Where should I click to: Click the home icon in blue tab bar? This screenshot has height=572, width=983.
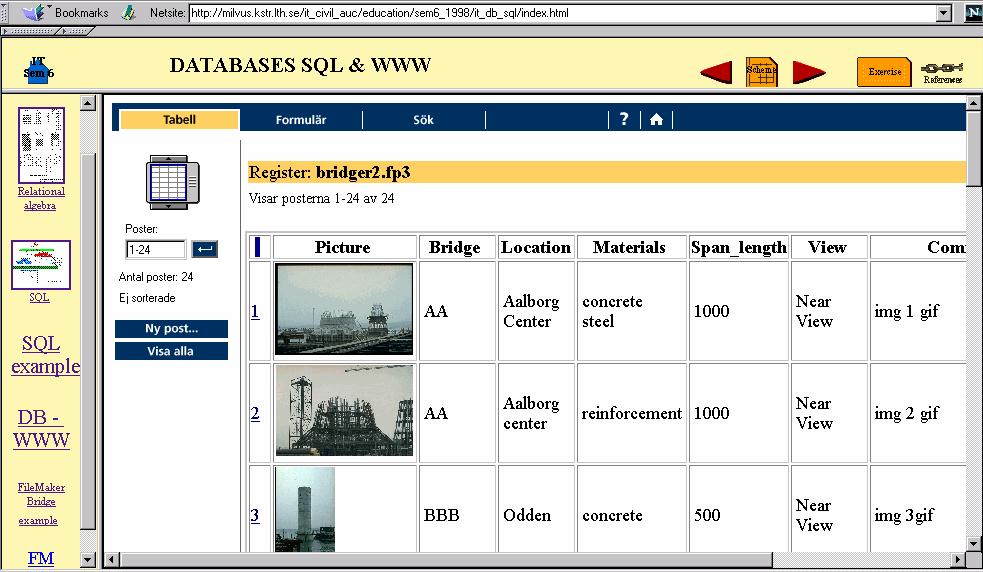(656, 119)
